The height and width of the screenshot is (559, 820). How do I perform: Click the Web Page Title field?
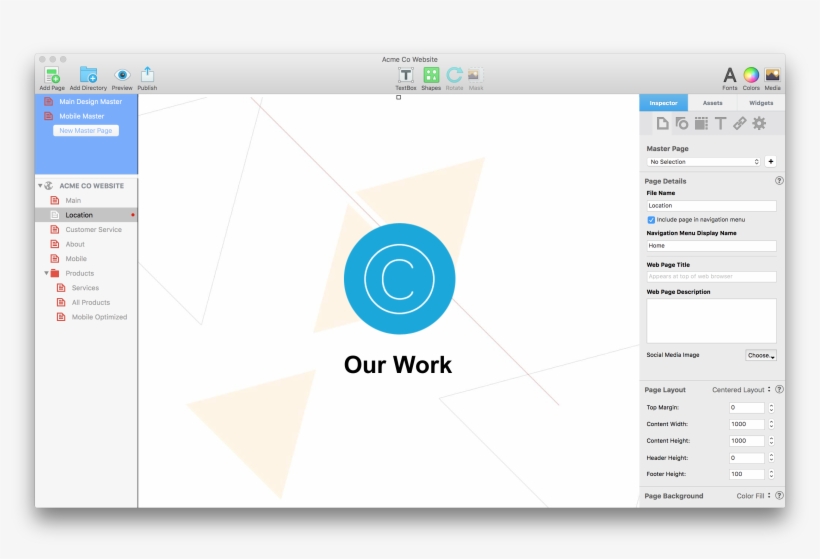711,276
